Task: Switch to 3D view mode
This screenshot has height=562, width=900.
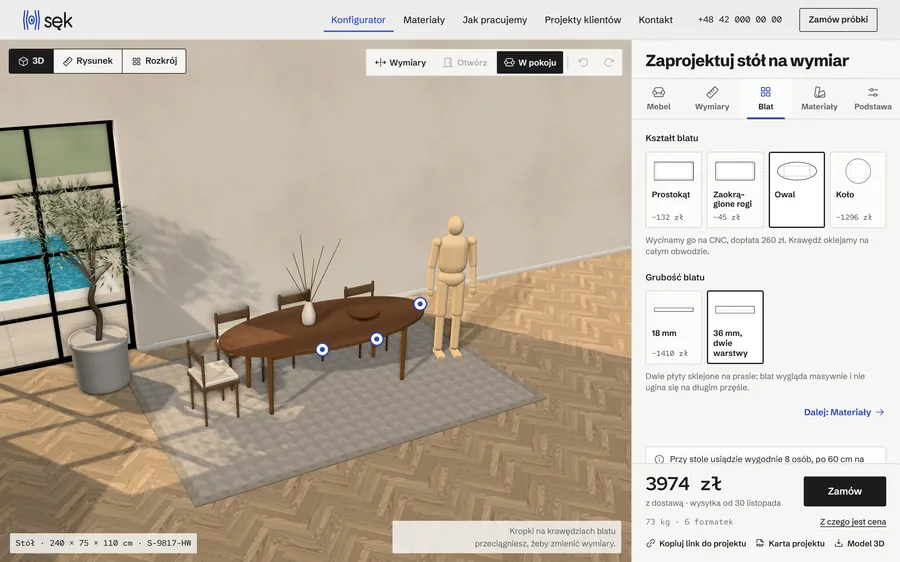Action: 32,61
